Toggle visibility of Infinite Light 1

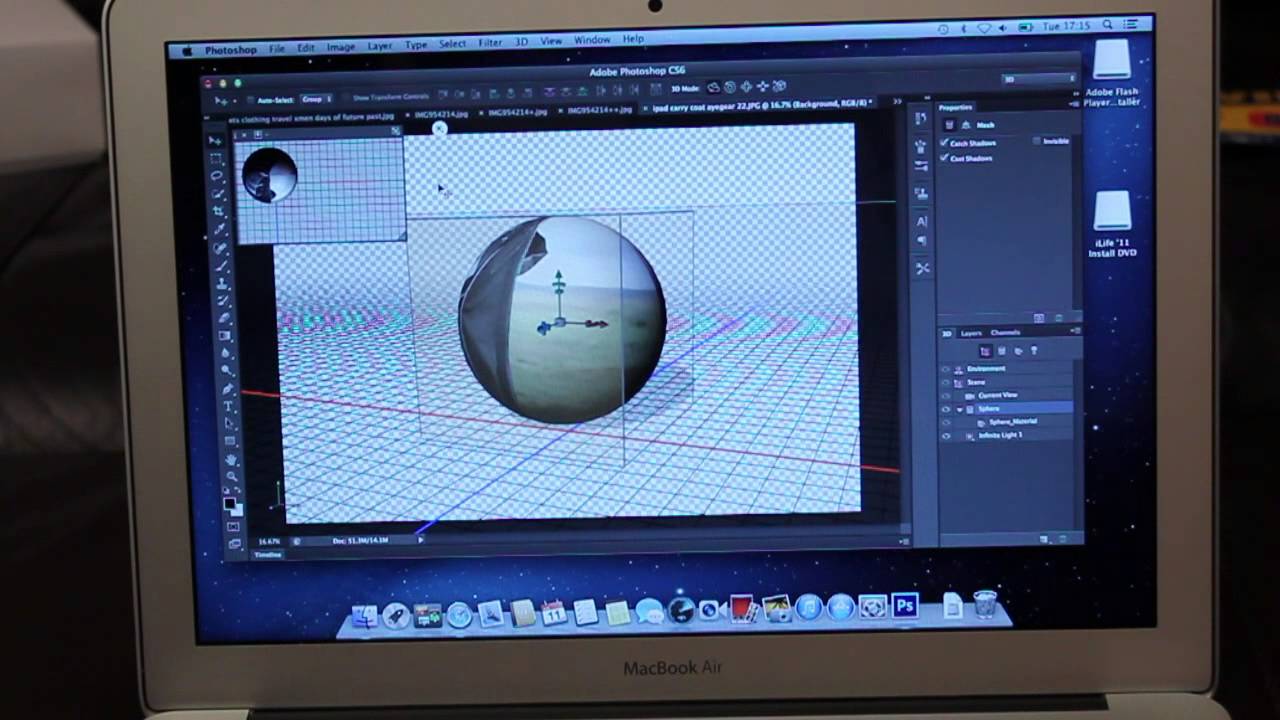pos(946,436)
